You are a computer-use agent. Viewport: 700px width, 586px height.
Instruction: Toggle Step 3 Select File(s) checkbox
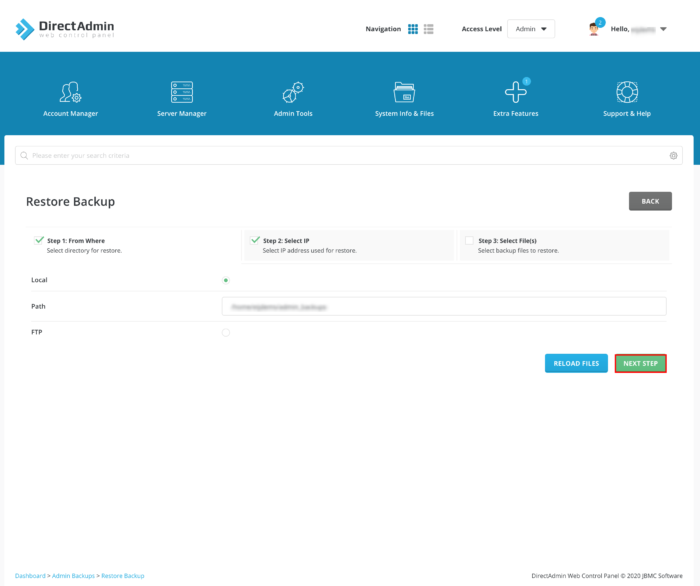click(x=469, y=241)
